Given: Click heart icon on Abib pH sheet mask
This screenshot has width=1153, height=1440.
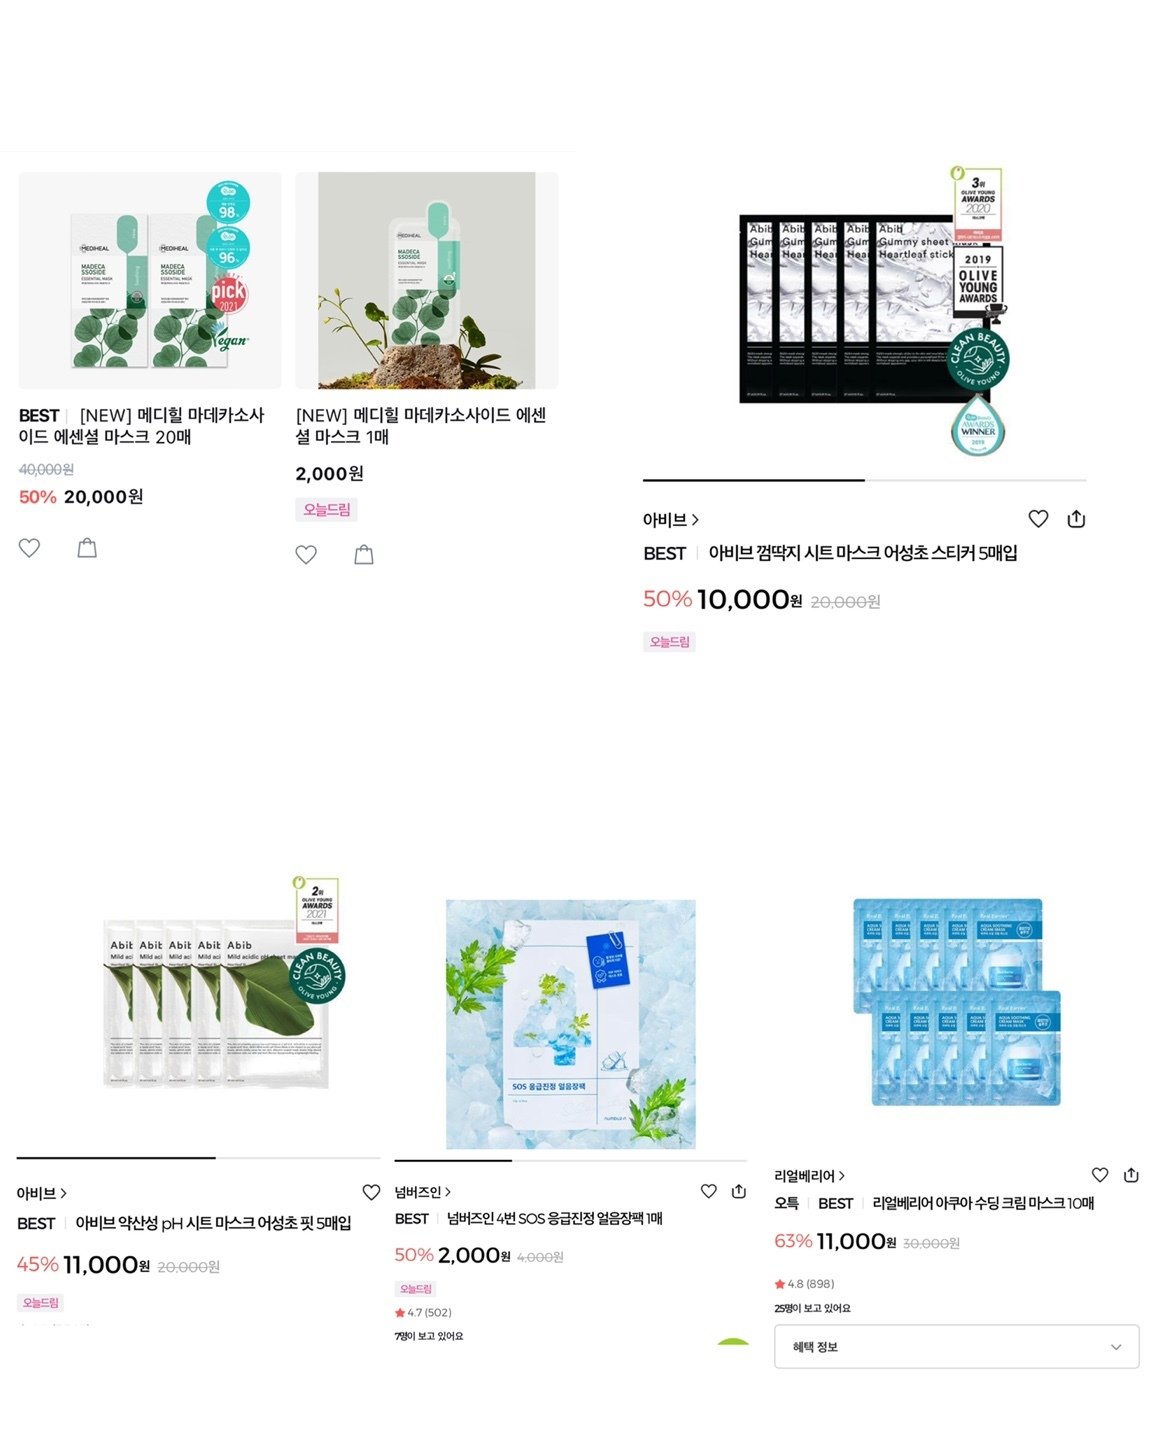Looking at the screenshot, I should pyautogui.click(x=371, y=1192).
